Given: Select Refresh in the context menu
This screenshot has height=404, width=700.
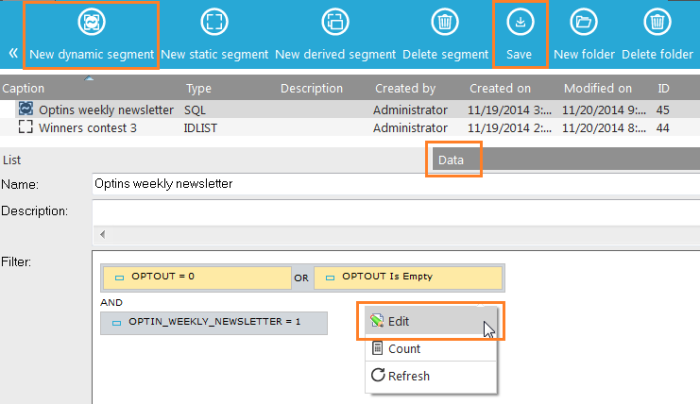Looking at the screenshot, I should pos(408,376).
